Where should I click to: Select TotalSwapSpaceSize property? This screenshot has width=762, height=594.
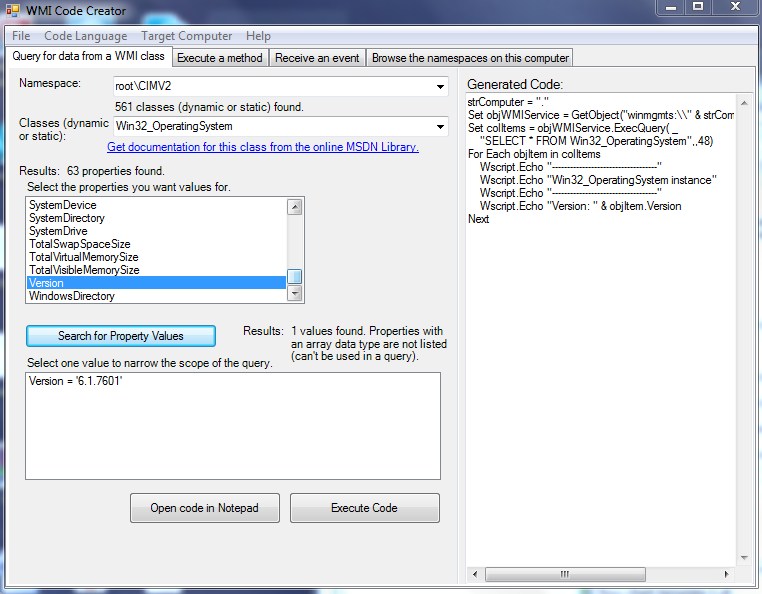tap(156, 244)
